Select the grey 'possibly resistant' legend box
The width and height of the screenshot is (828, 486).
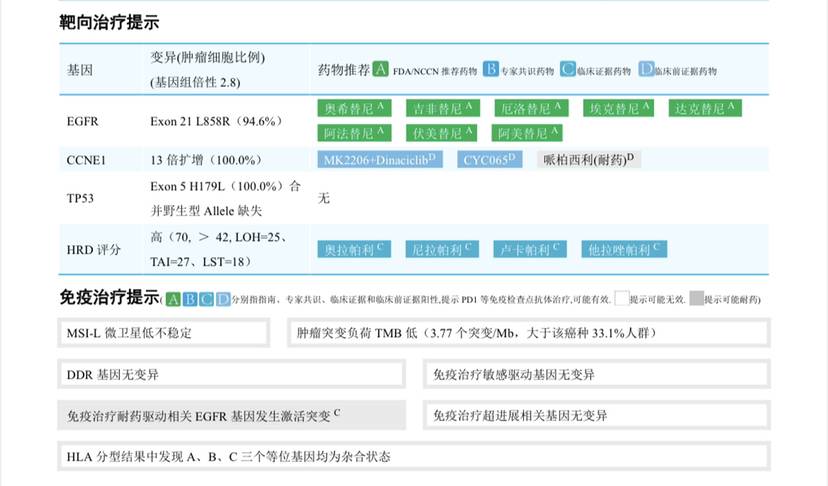point(695,299)
